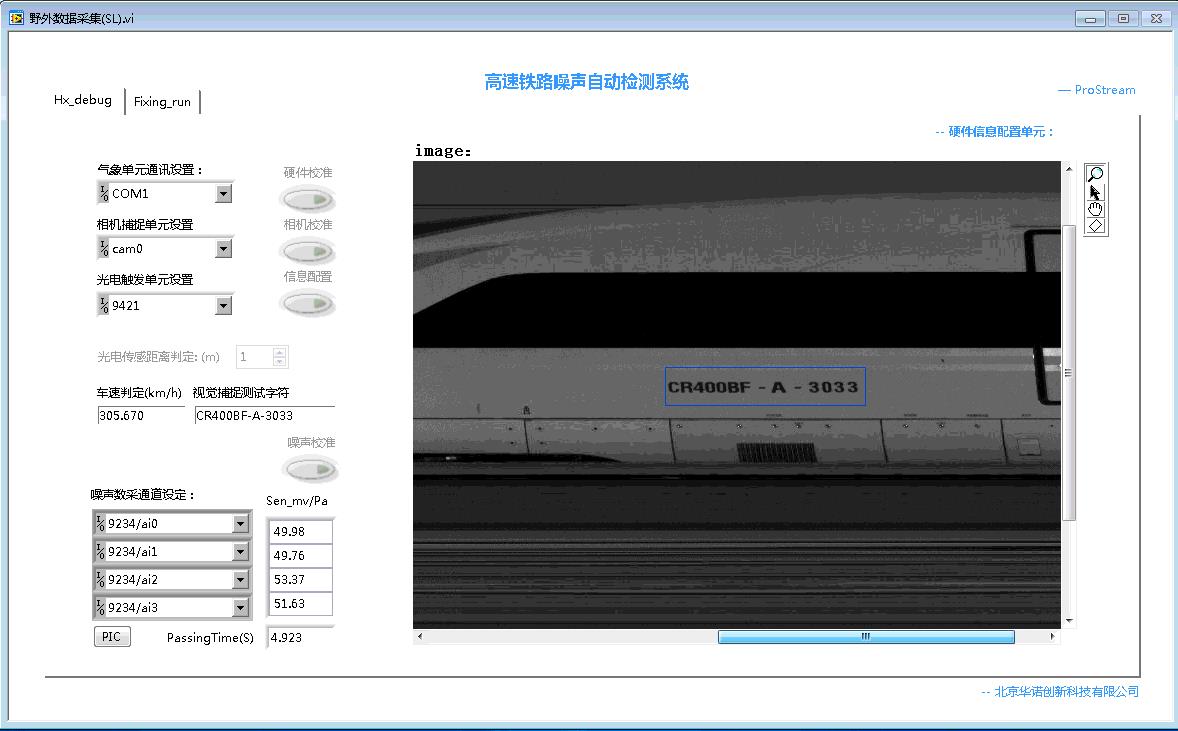Click the 车速判定 field showing 305.670

141,415
